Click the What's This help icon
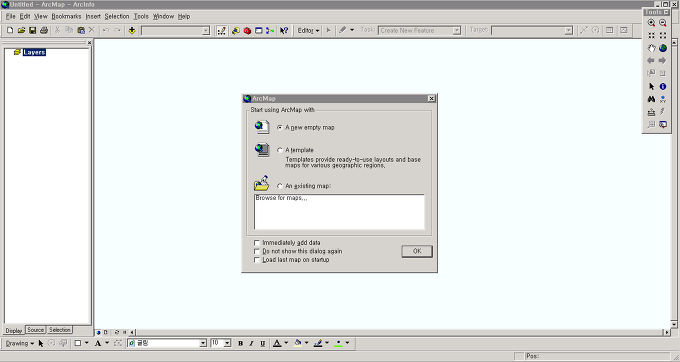 point(284,30)
